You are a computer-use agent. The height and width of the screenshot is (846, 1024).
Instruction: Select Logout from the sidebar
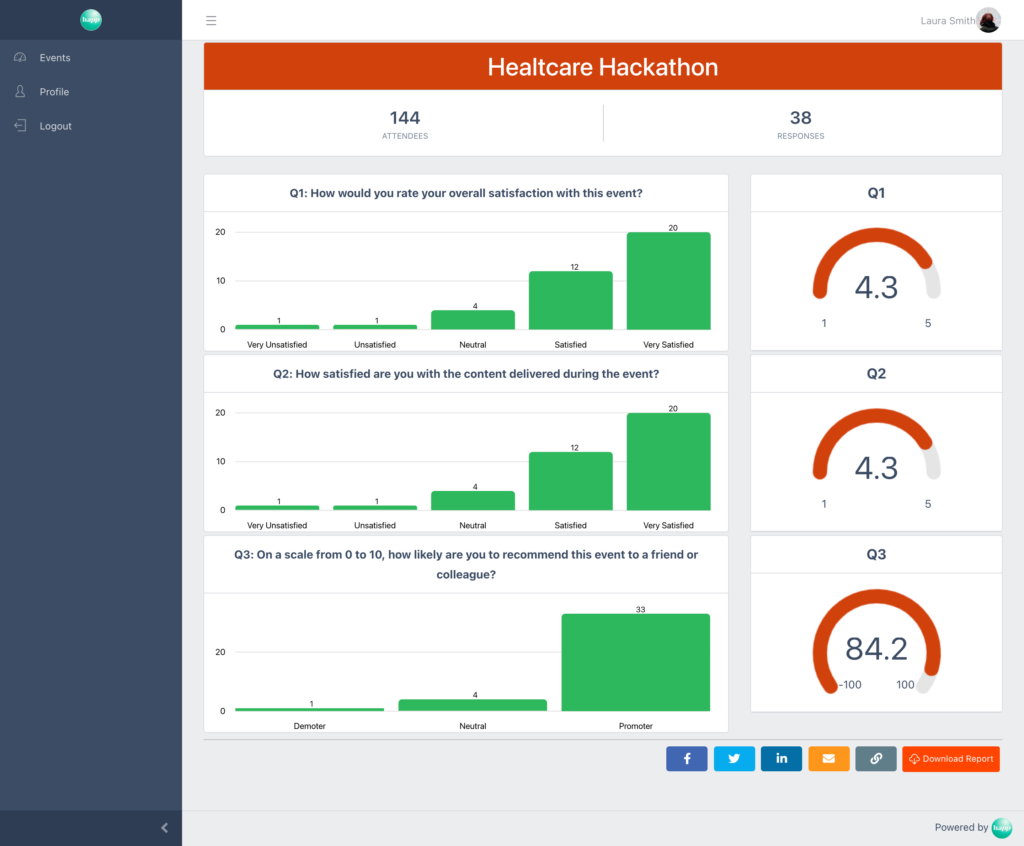[x=55, y=126]
